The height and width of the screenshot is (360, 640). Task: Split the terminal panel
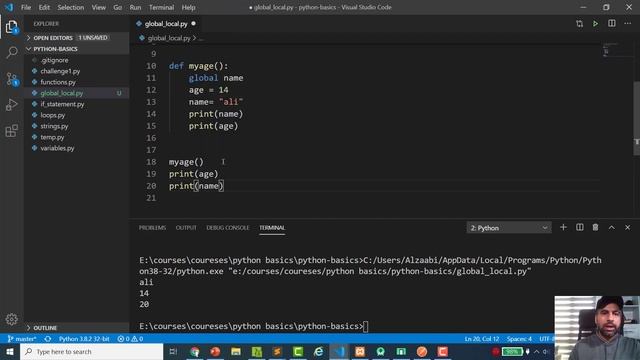coord(580,227)
